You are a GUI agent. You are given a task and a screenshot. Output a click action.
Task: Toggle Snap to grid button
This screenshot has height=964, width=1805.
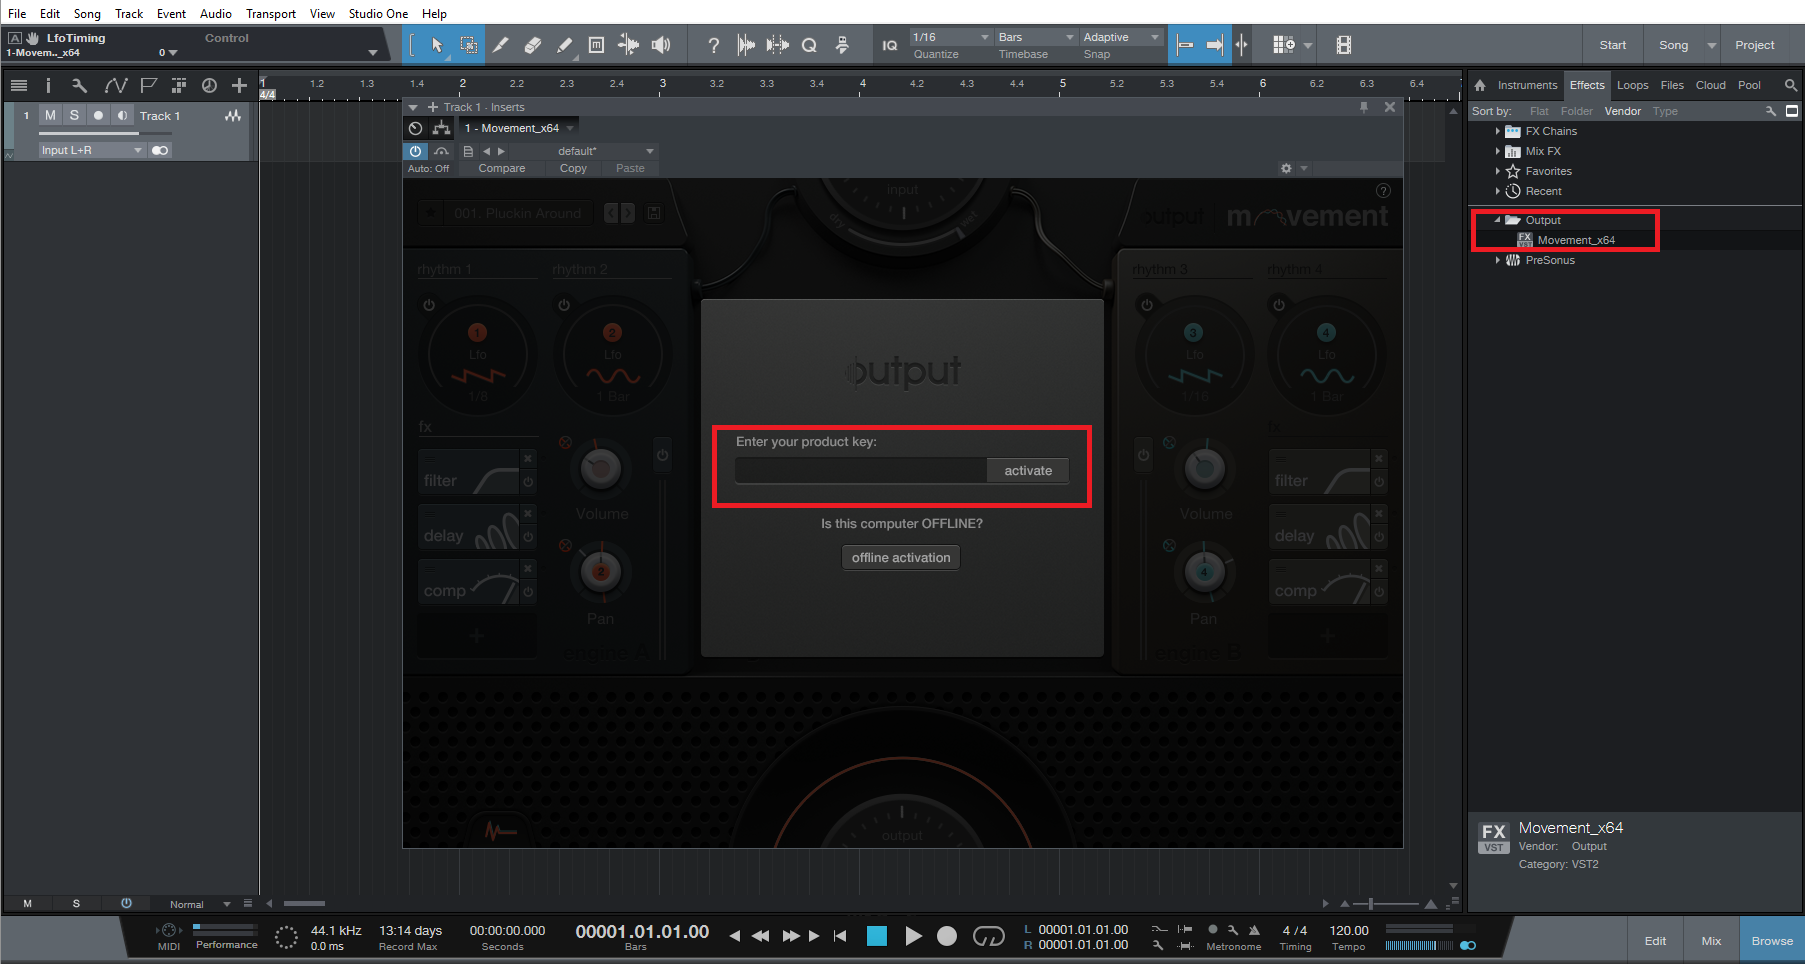1185,45
